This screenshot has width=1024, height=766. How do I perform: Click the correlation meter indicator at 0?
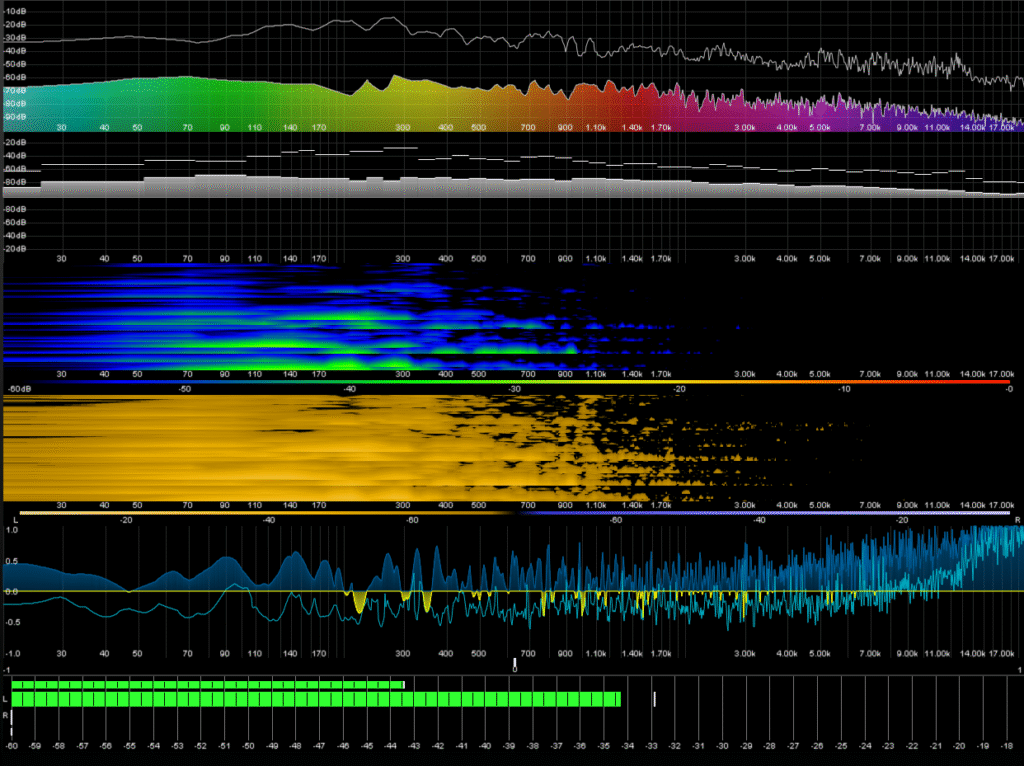click(515, 663)
